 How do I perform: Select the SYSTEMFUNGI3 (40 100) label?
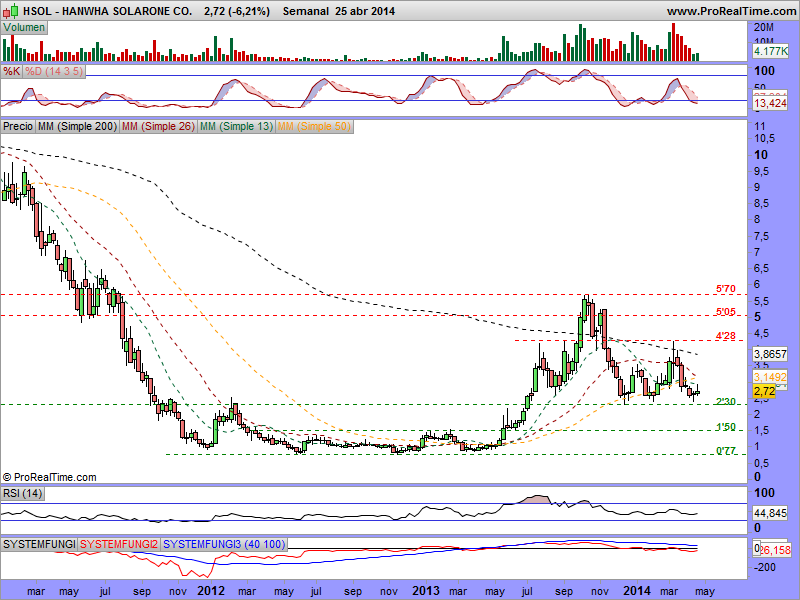point(224,544)
